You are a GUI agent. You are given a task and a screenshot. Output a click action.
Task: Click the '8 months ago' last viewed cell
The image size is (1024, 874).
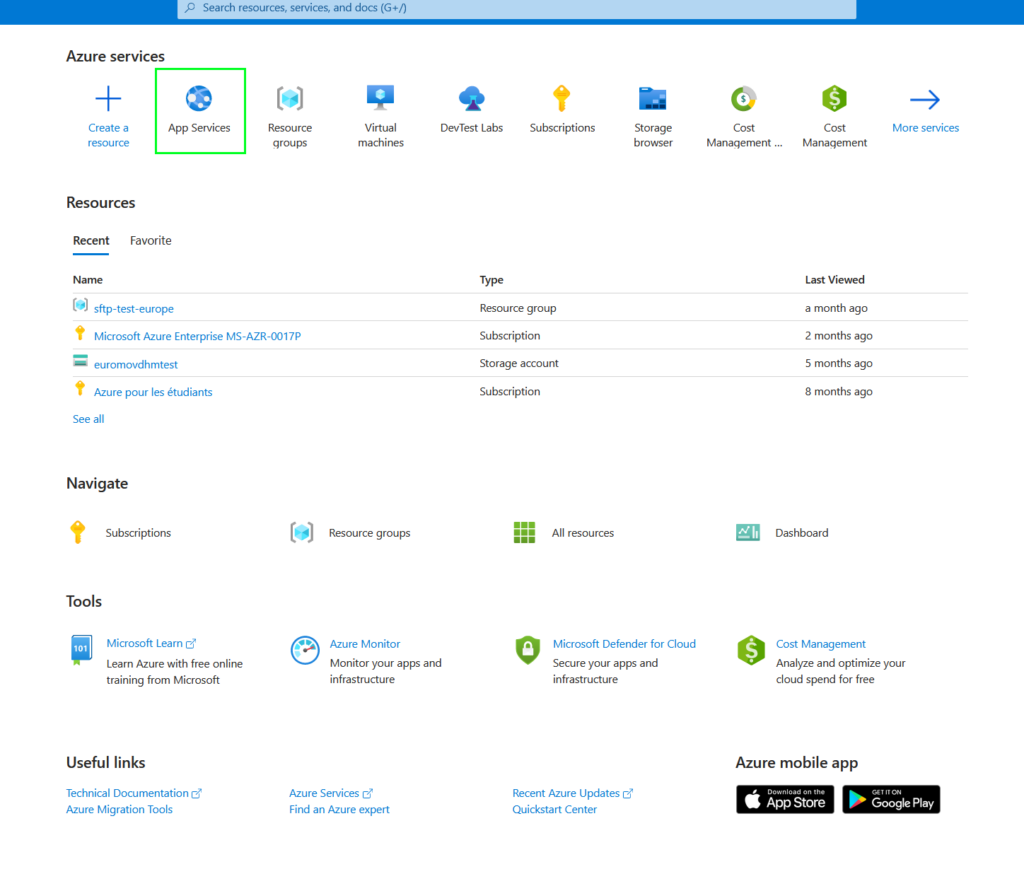[x=839, y=391]
